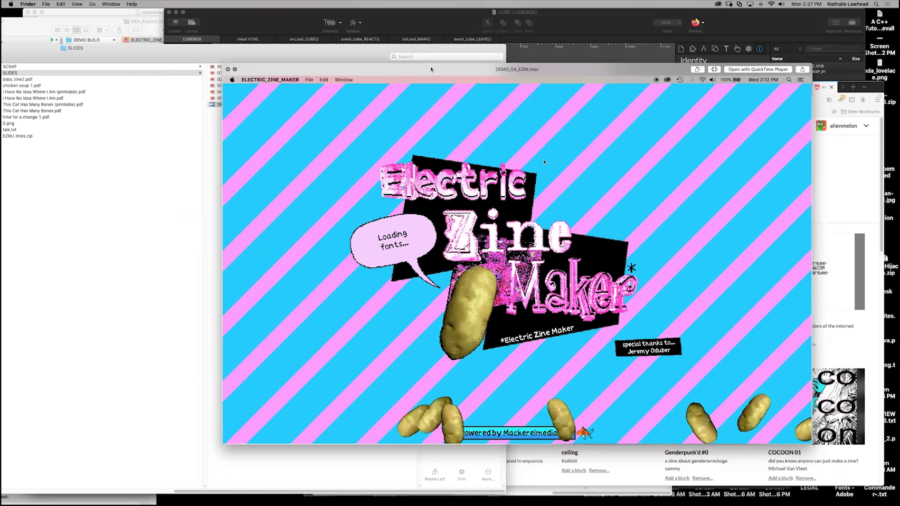Click the Rotate Left button in Finder preview
This screenshot has width=900, height=506.
click(x=435, y=474)
